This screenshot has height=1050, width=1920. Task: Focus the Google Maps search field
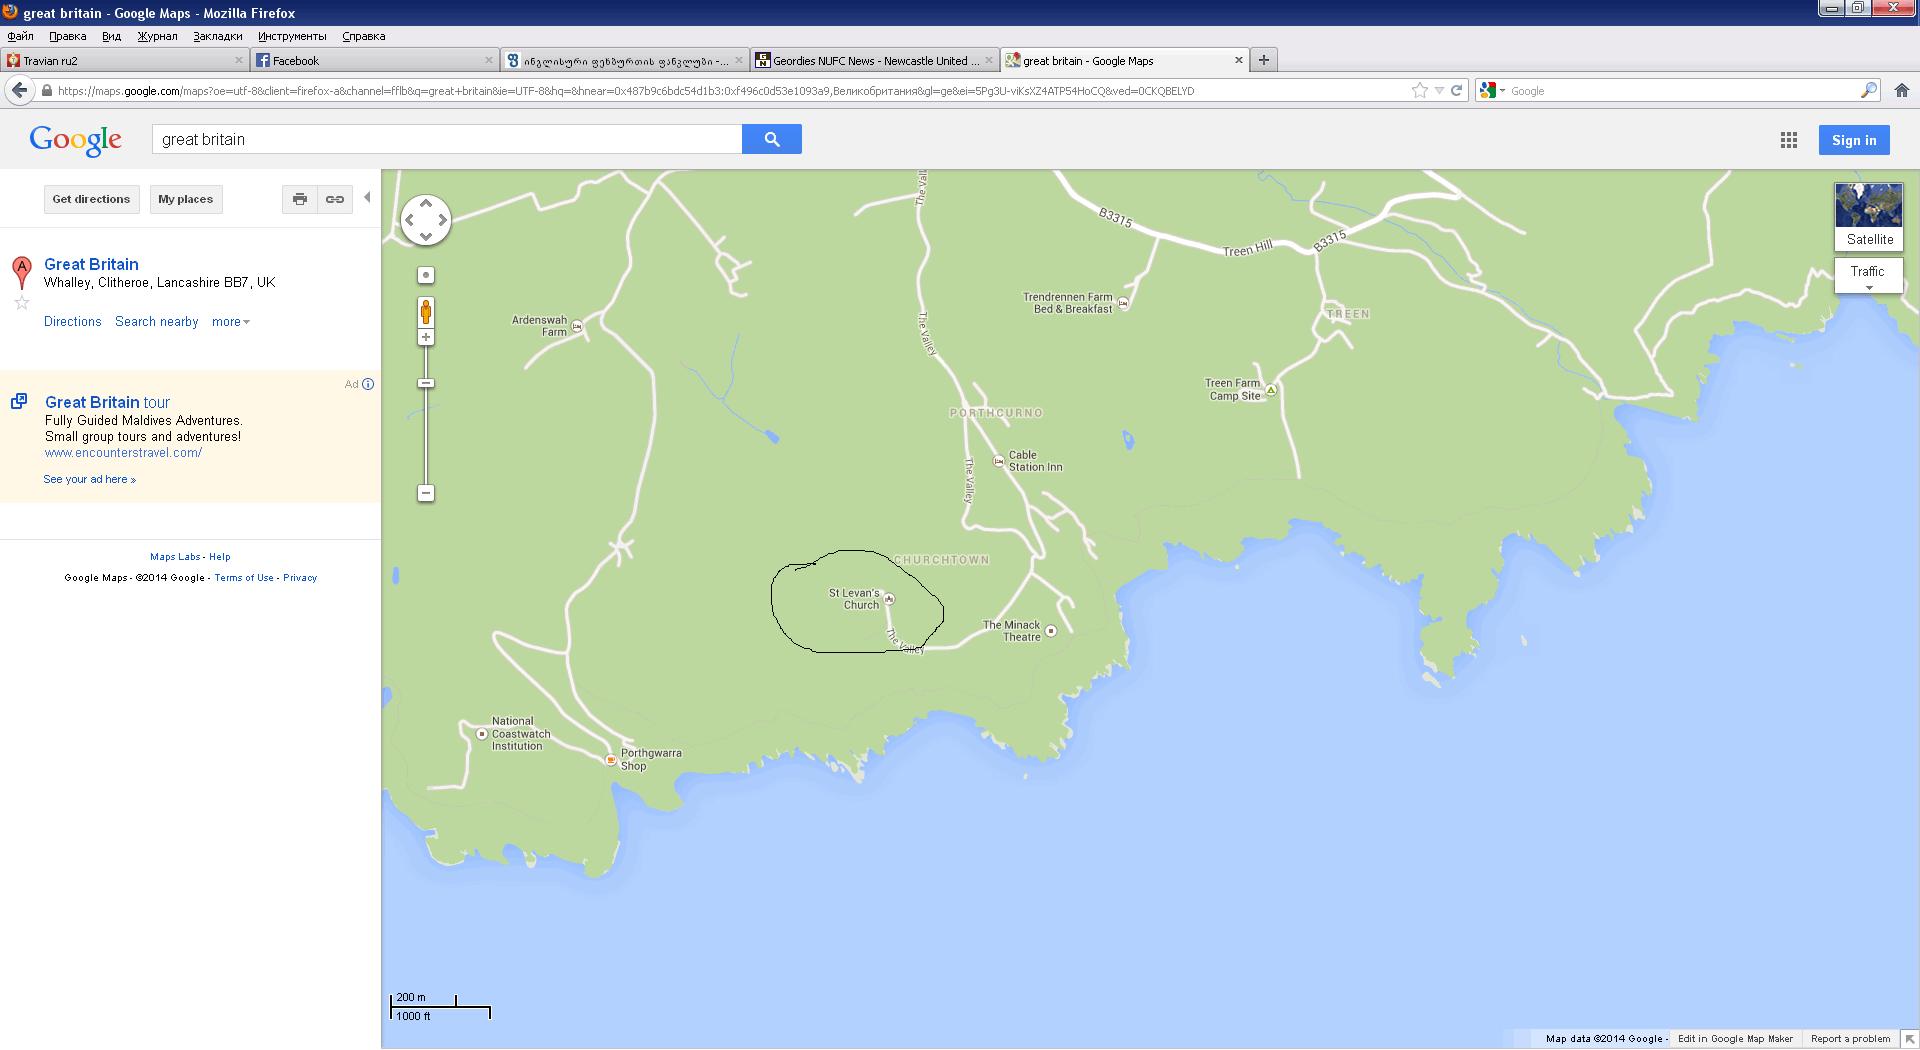(x=447, y=139)
